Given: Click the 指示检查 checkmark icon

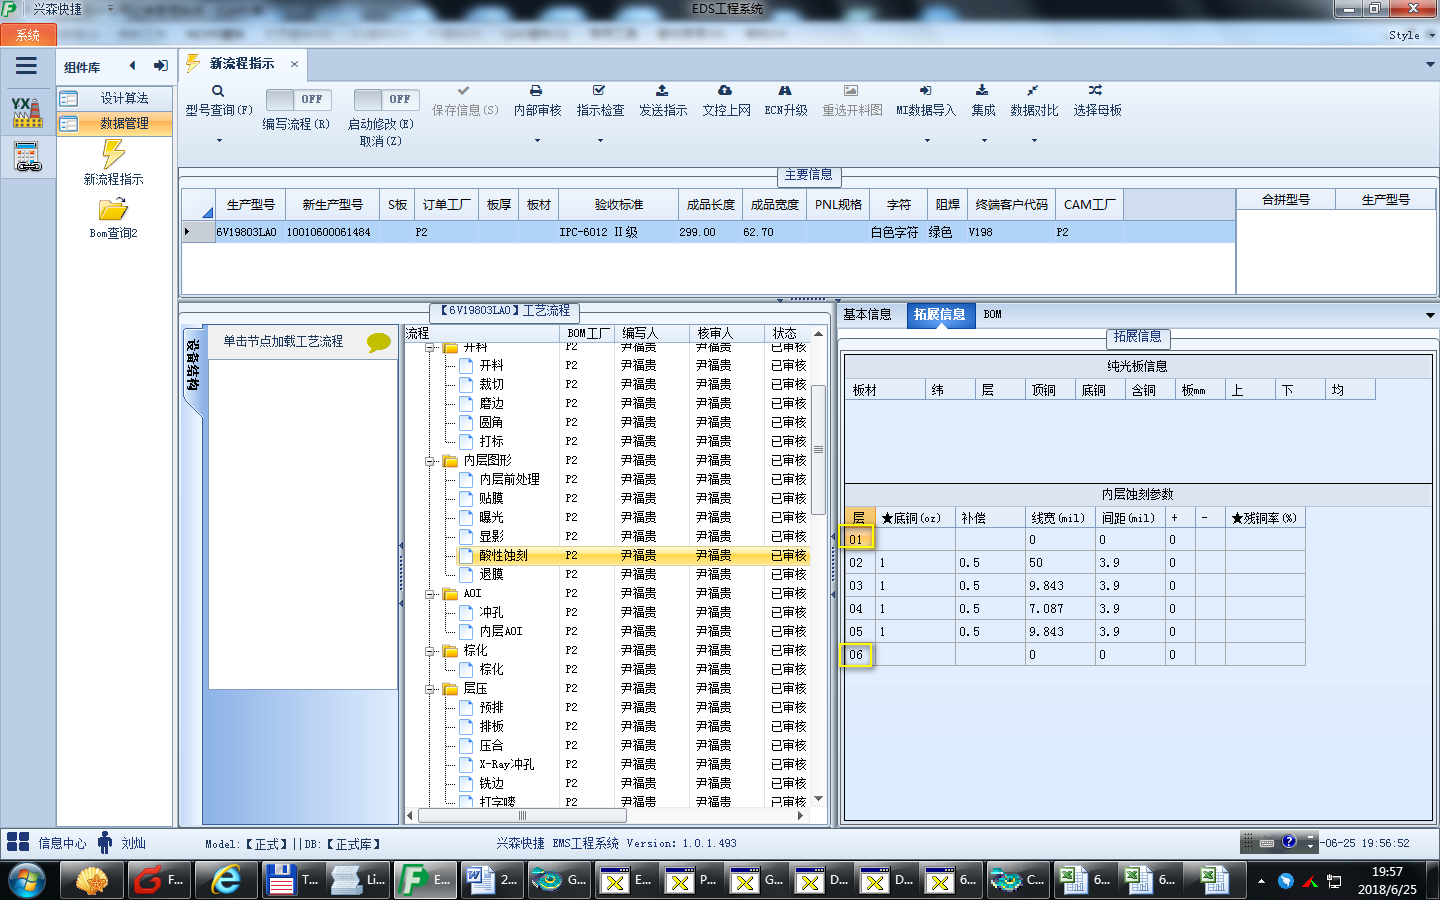Looking at the screenshot, I should click(x=599, y=91).
